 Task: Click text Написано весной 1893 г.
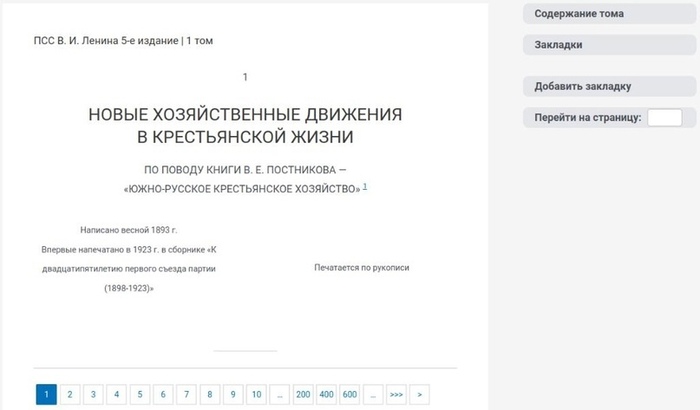[x=129, y=230]
